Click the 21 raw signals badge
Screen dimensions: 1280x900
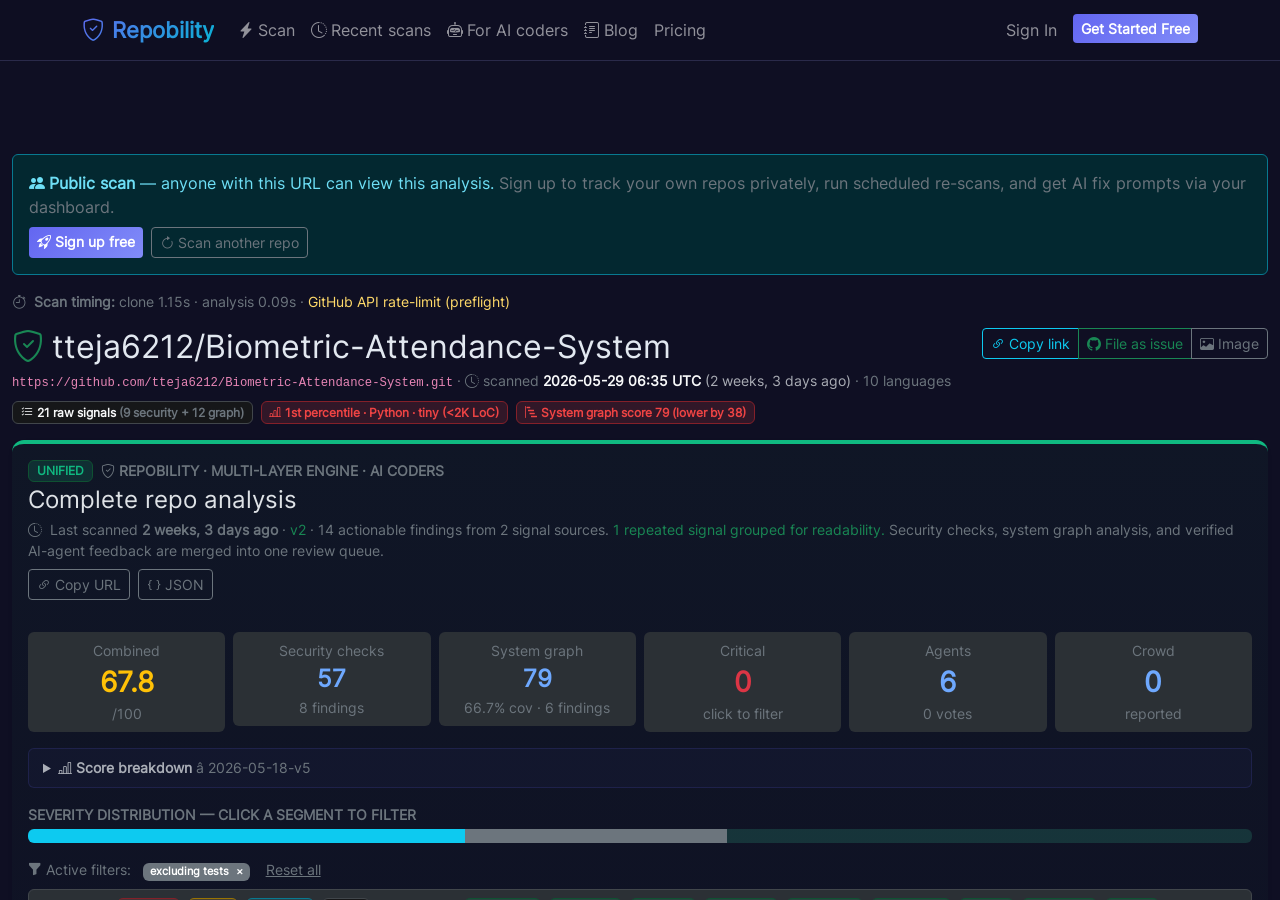click(132, 412)
